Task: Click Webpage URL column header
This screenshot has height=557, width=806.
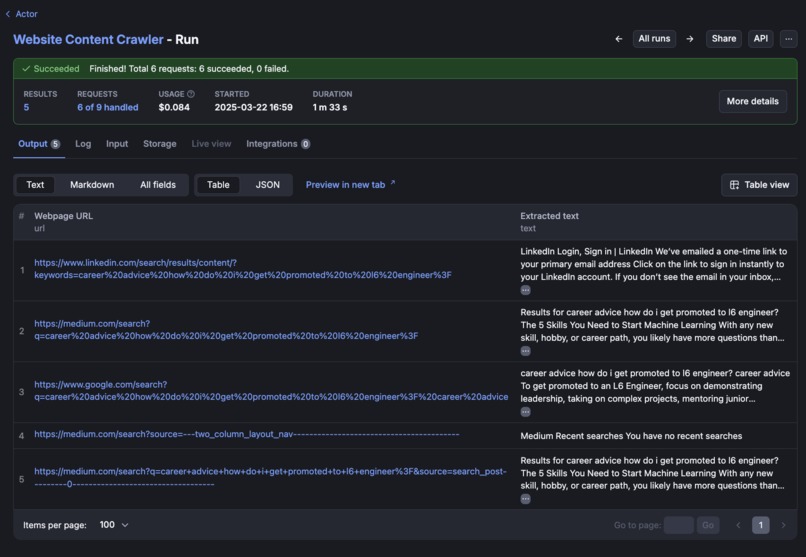Action: pyautogui.click(x=63, y=216)
